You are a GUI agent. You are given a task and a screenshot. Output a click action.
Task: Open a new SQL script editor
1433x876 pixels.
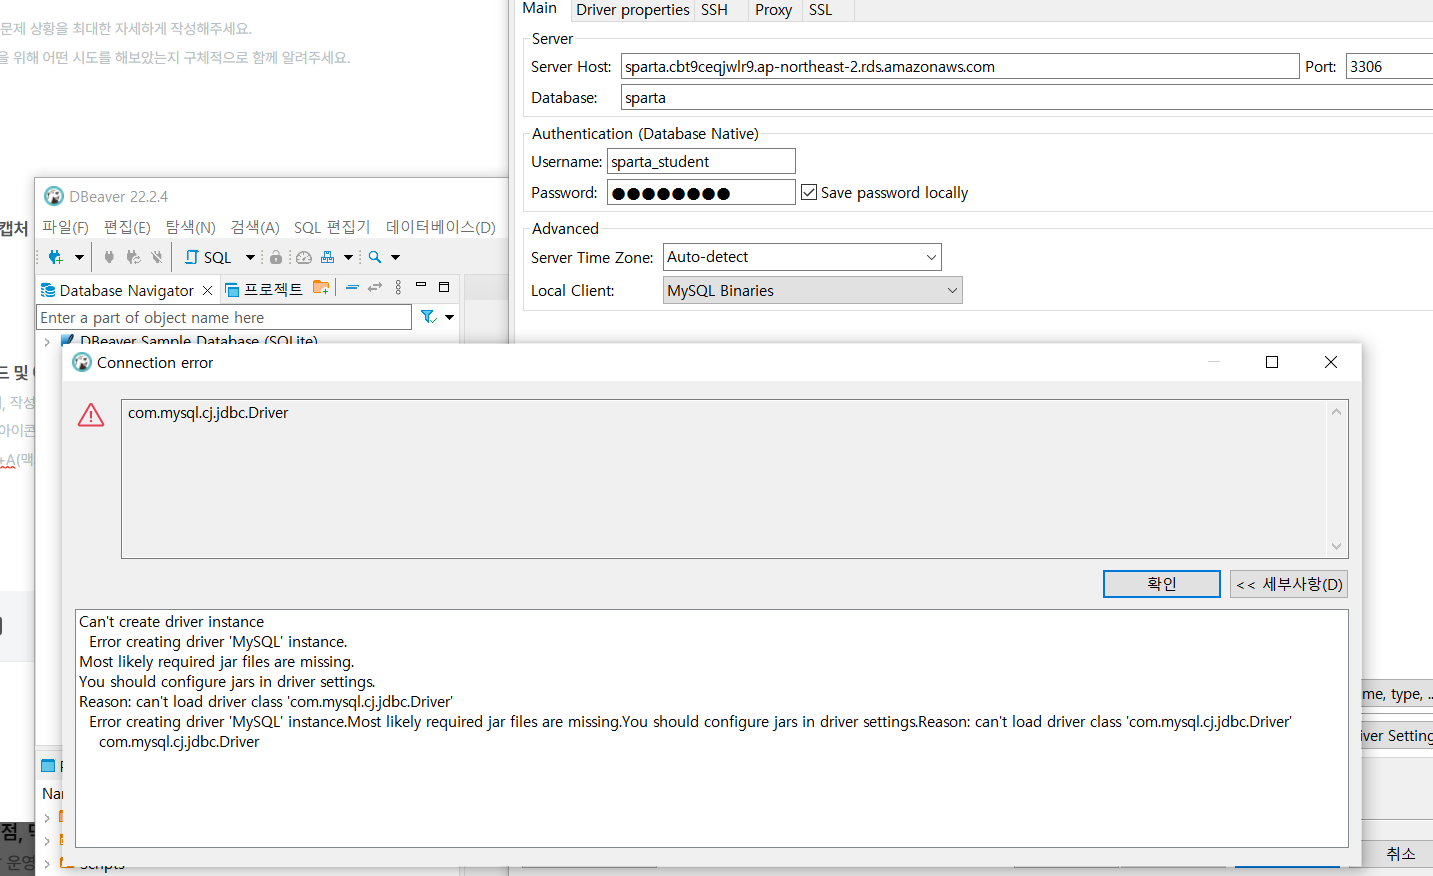pos(208,257)
